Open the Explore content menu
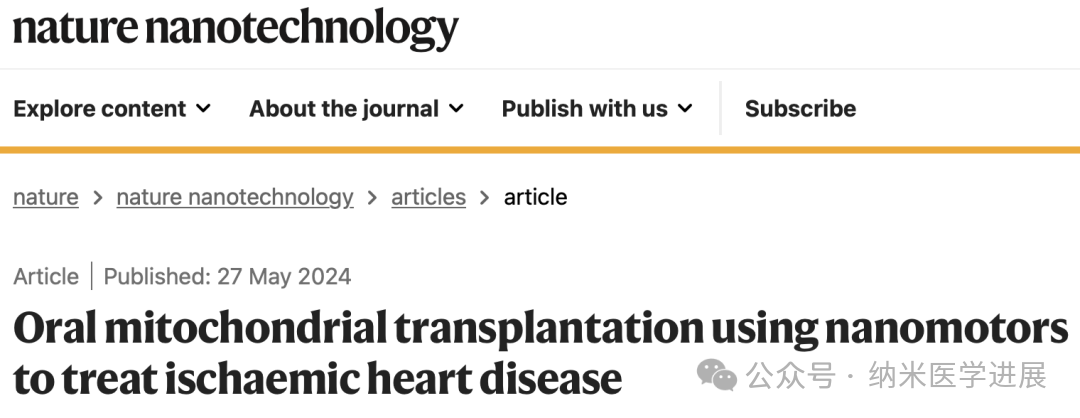 [x=99, y=109]
